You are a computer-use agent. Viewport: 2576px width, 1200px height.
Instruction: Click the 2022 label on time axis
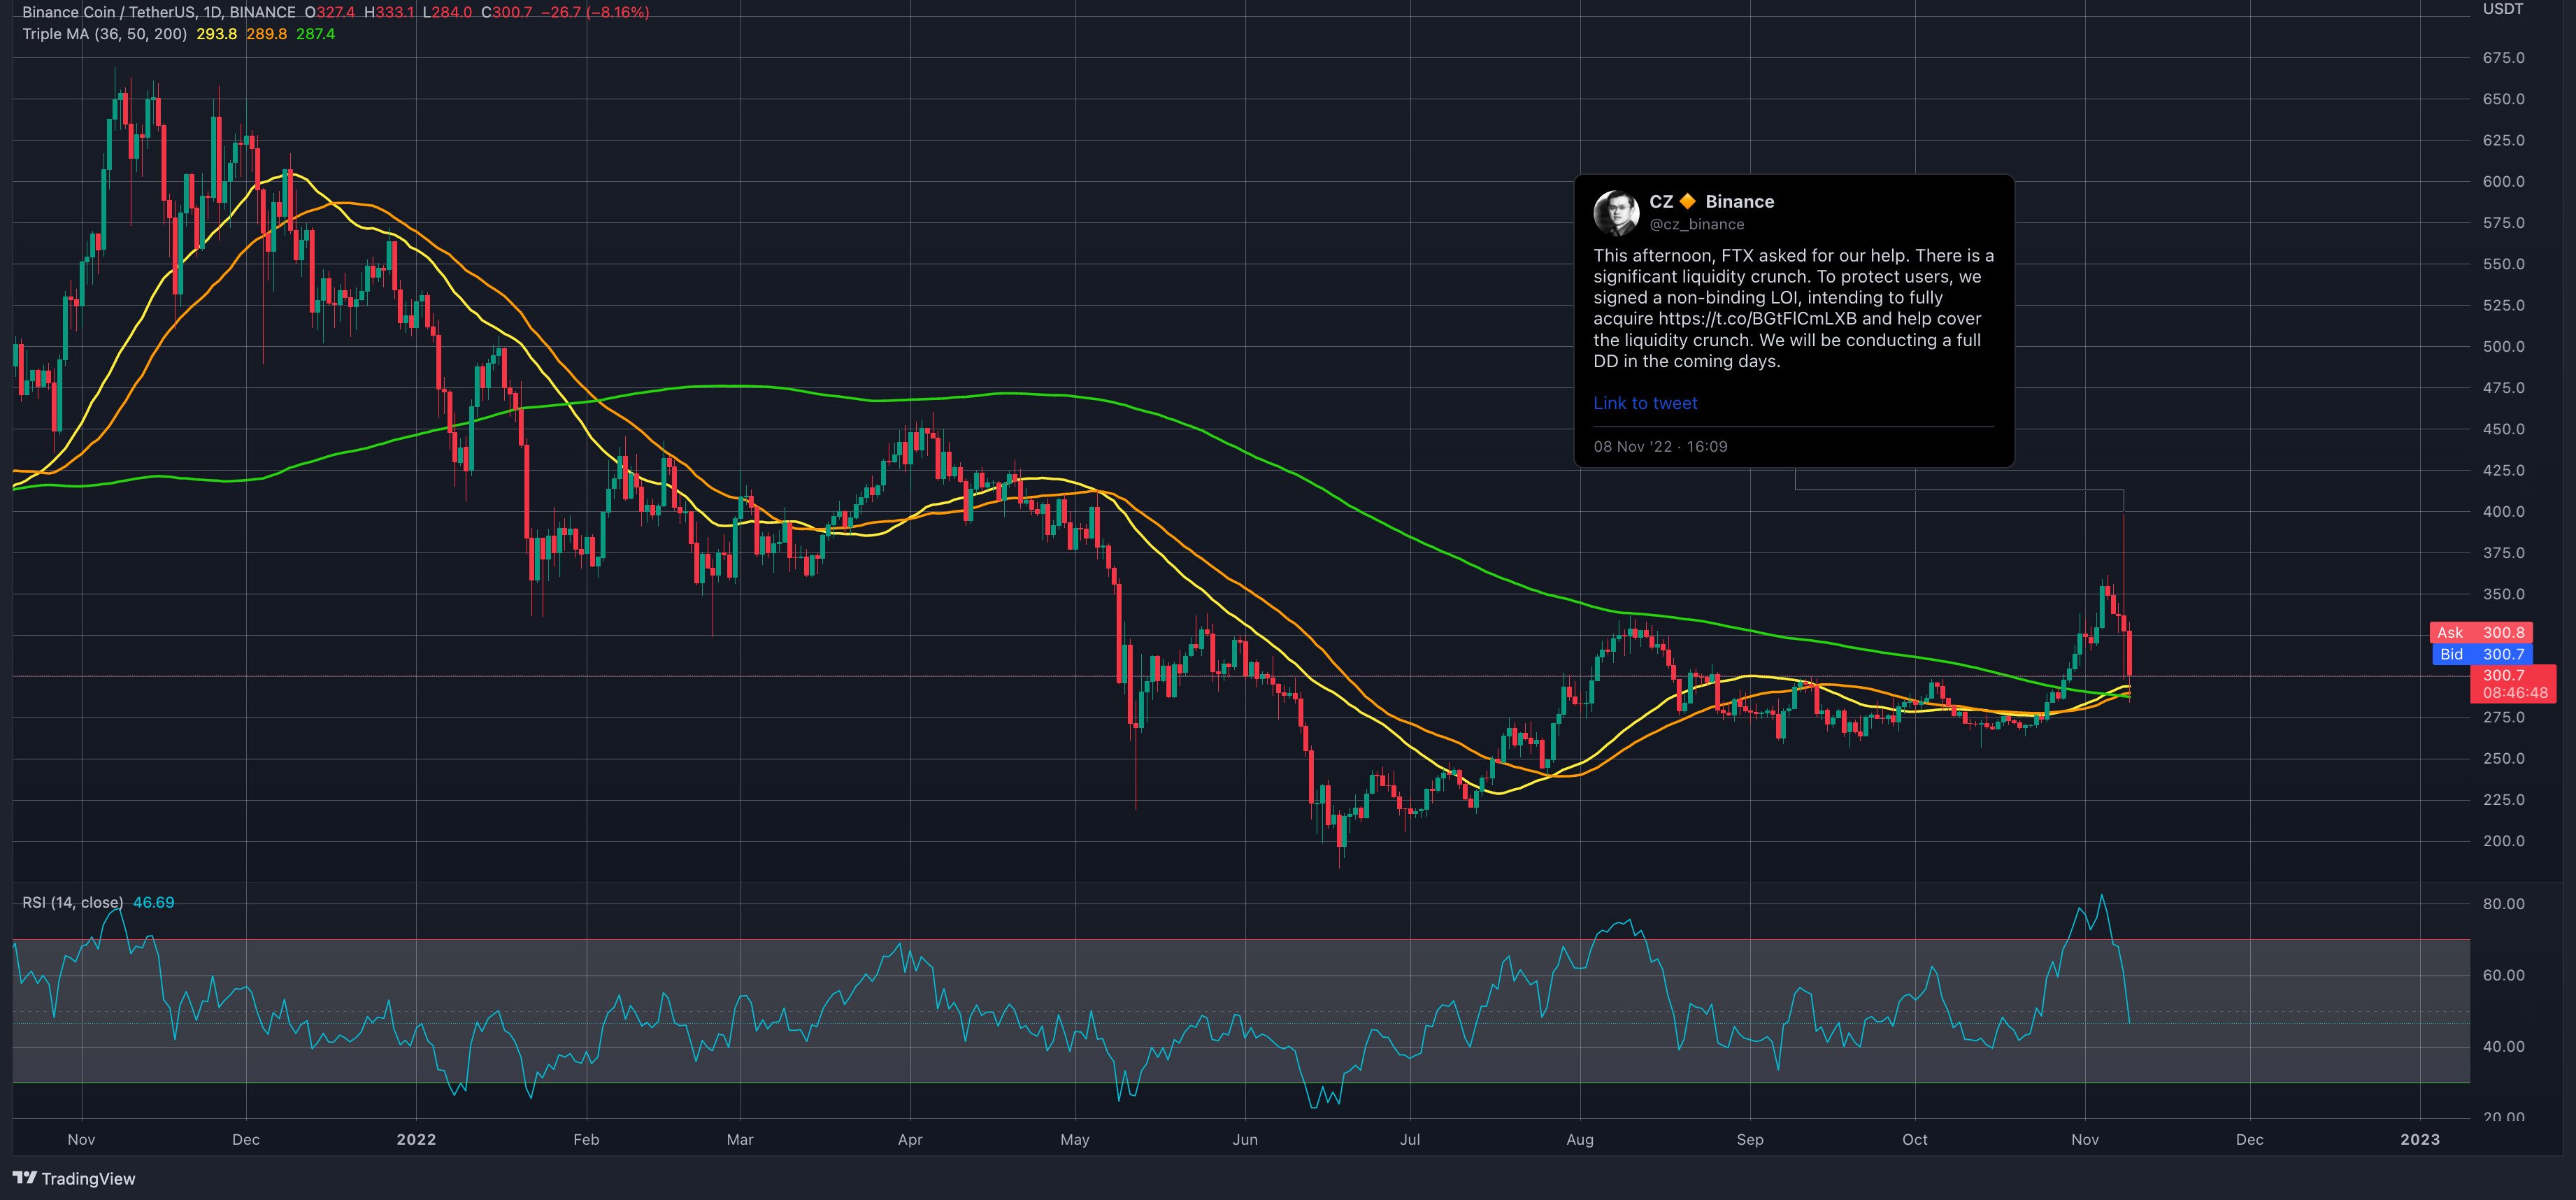coord(416,1139)
